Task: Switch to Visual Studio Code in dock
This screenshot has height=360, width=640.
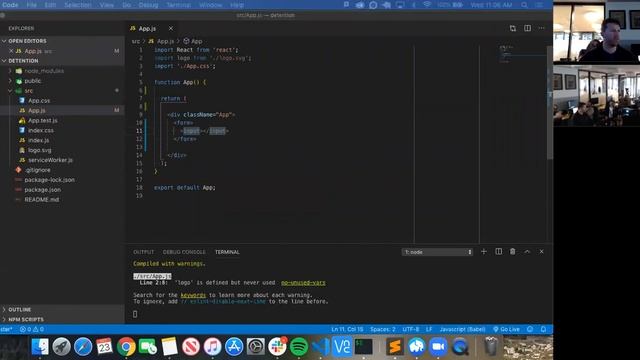Action: coord(321,347)
